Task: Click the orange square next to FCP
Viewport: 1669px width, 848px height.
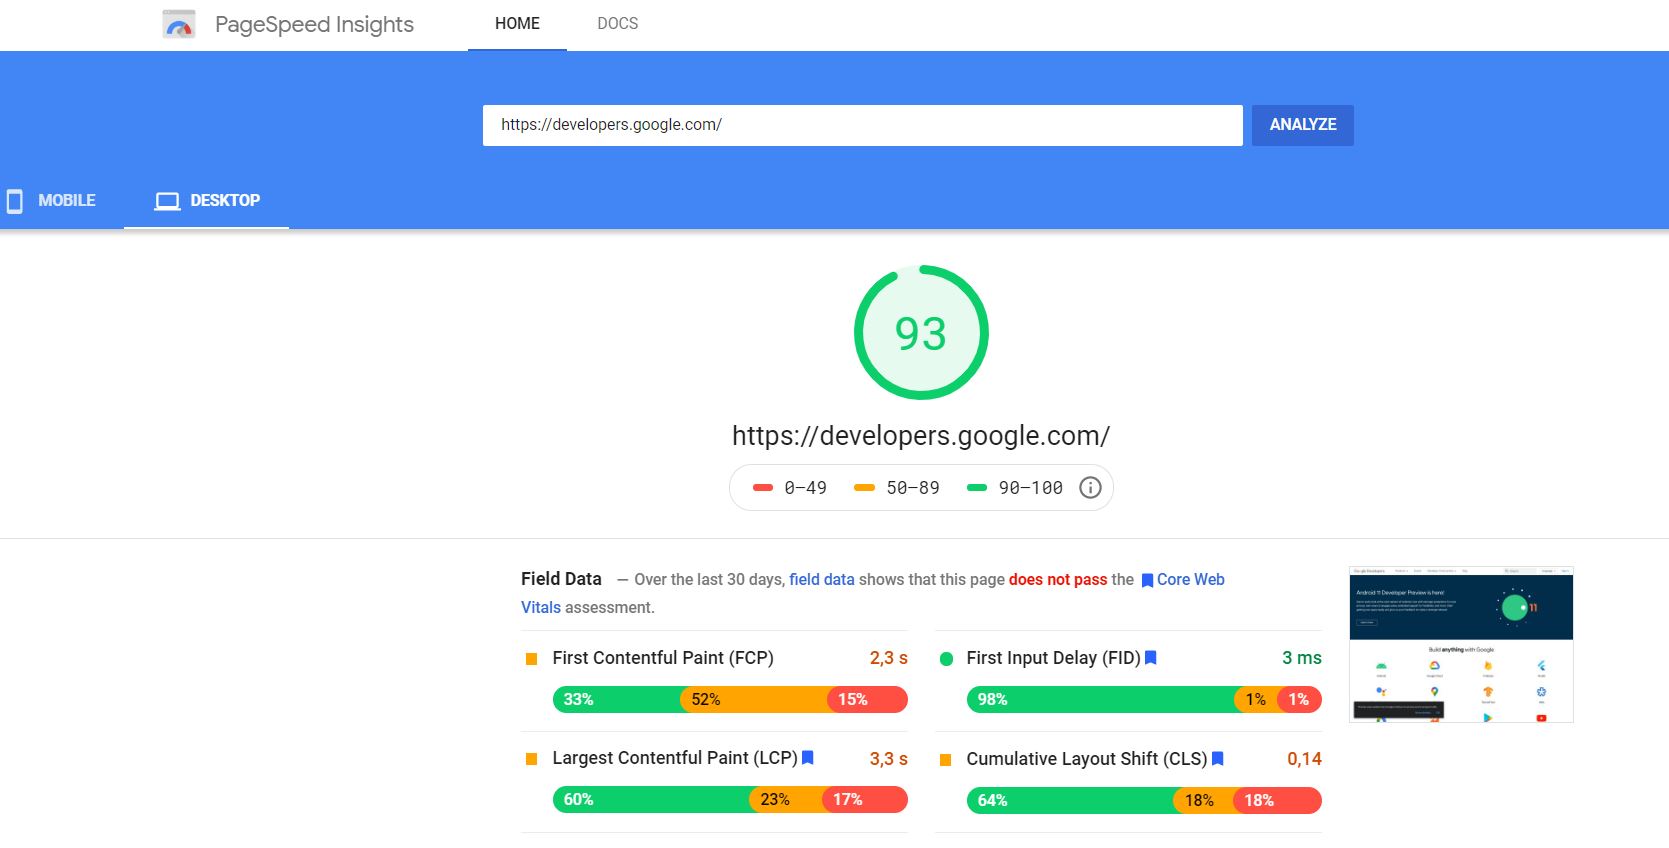Action: [532, 659]
